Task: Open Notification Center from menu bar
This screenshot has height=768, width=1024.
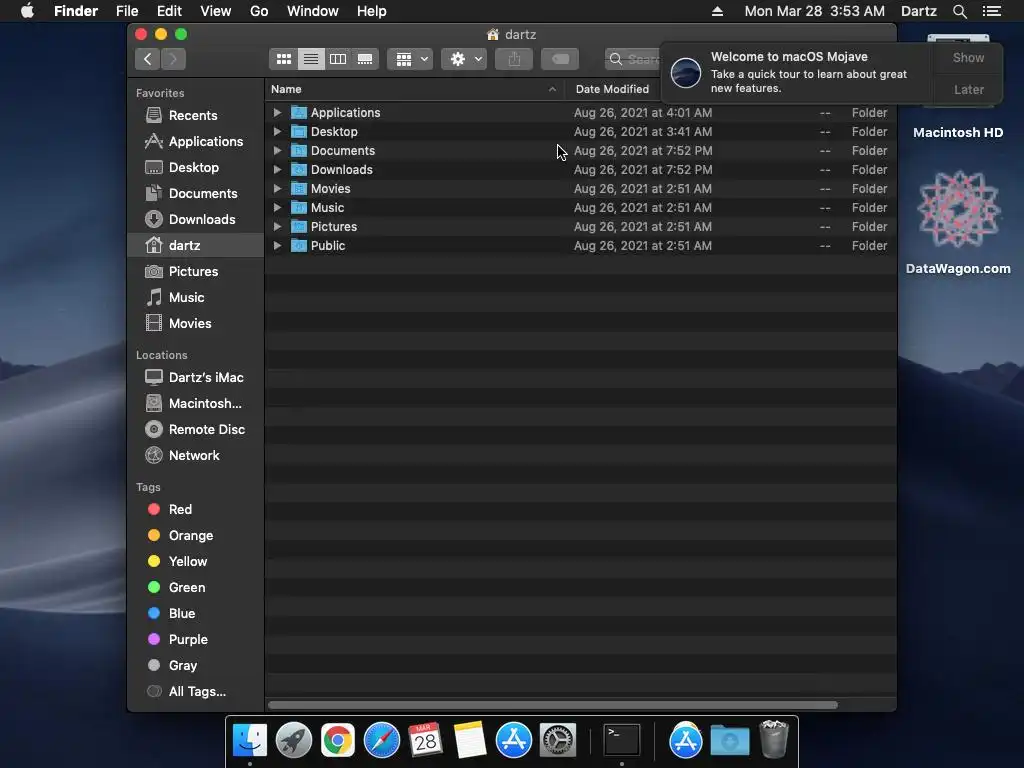Action: 992,11
